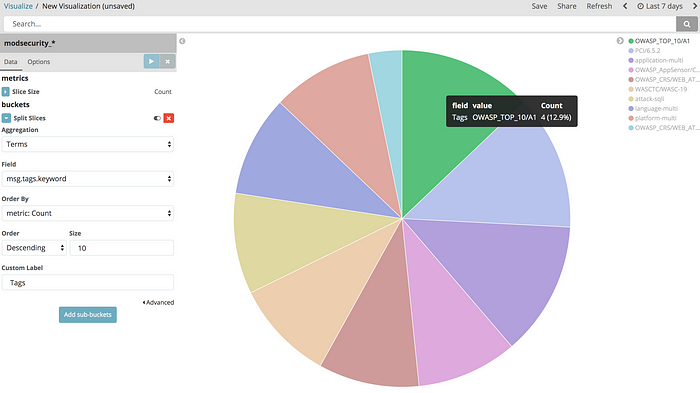Apply changes with the play button
This screenshot has height=393, width=700.
pos(151,62)
